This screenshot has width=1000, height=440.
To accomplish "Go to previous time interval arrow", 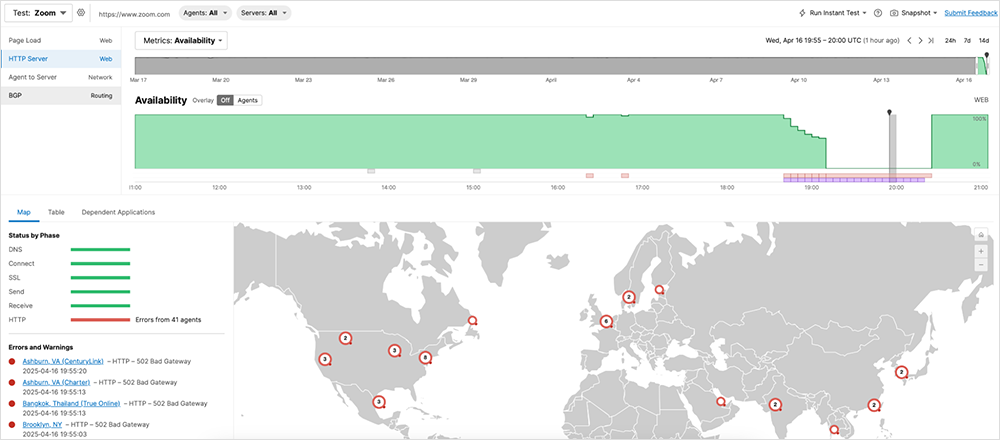I will [909, 41].
